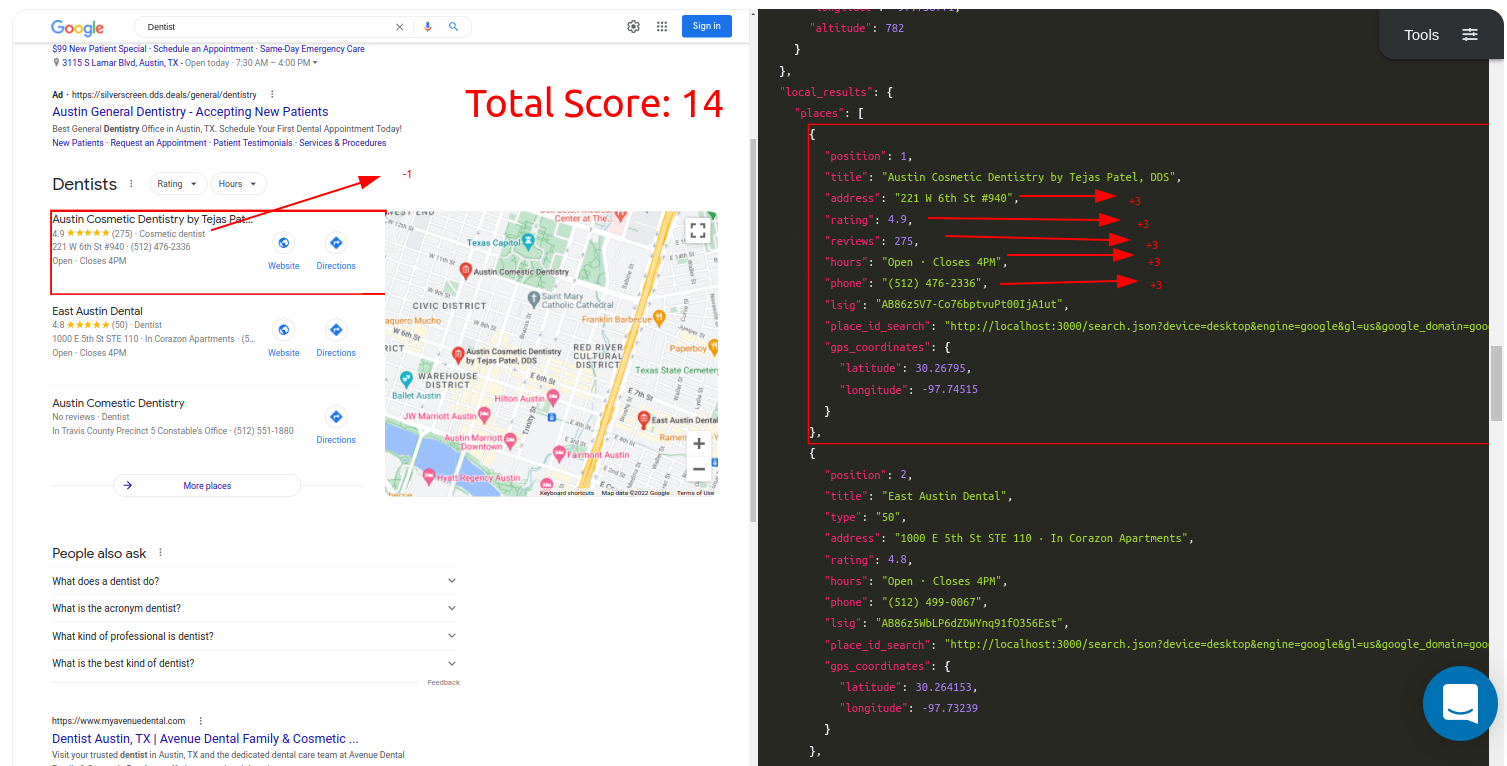Click the Google logo
The height and width of the screenshot is (766, 1507).
[78, 28]
